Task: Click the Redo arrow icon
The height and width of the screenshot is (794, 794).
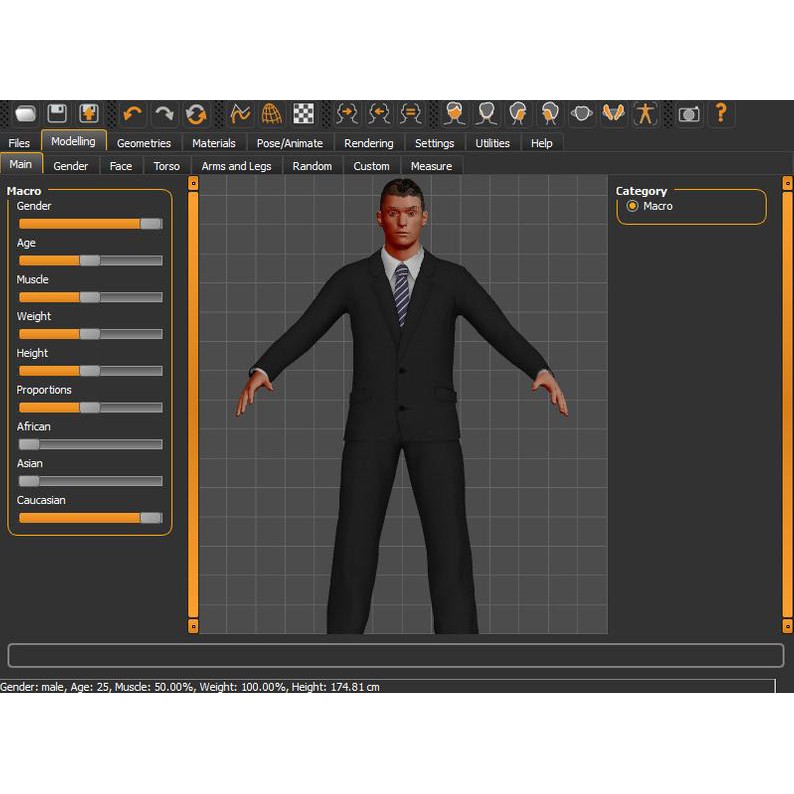Action: 164,114
